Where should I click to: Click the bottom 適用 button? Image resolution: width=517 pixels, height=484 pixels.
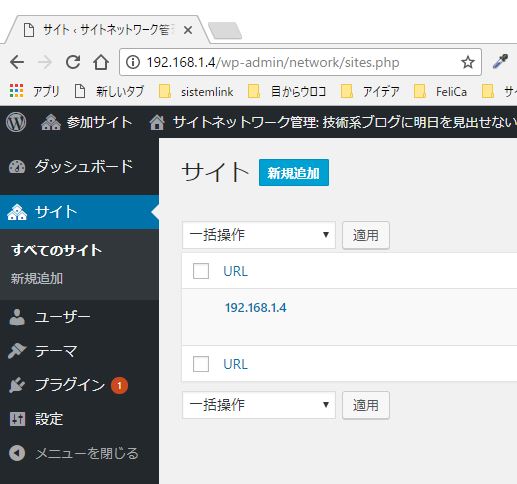click(x=366, y=405)
